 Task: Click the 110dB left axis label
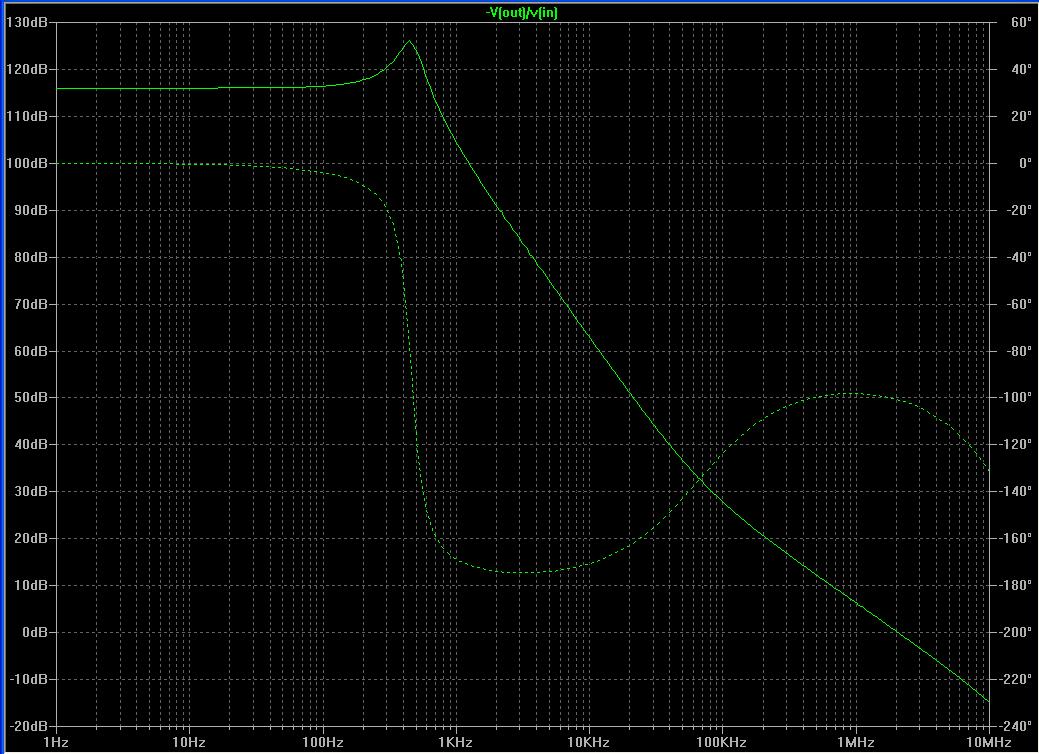pos(27,117)
